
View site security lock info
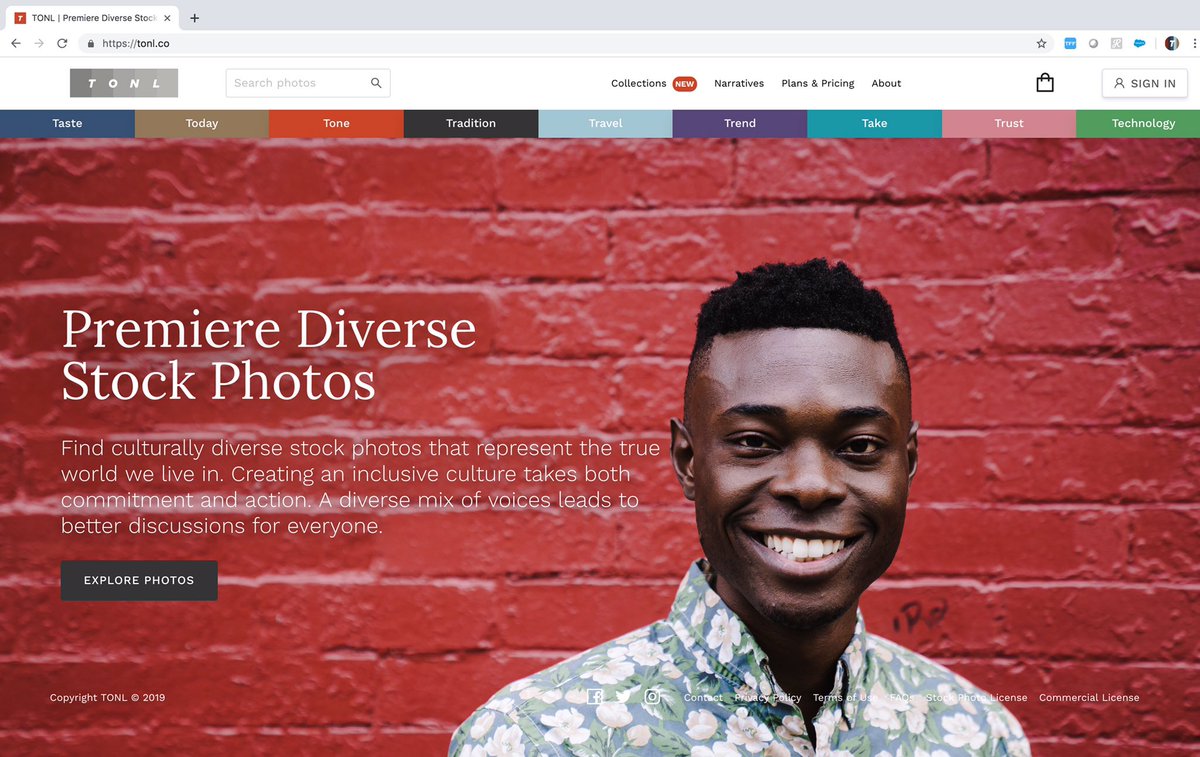(x=90, y=43)
